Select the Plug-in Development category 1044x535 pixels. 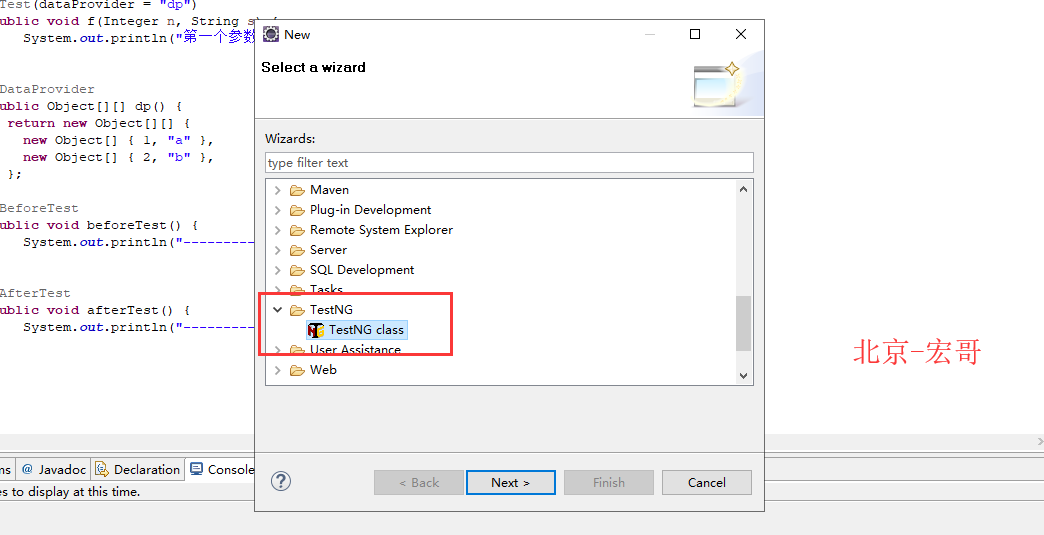pyautogui.click(x=370, y=210)
